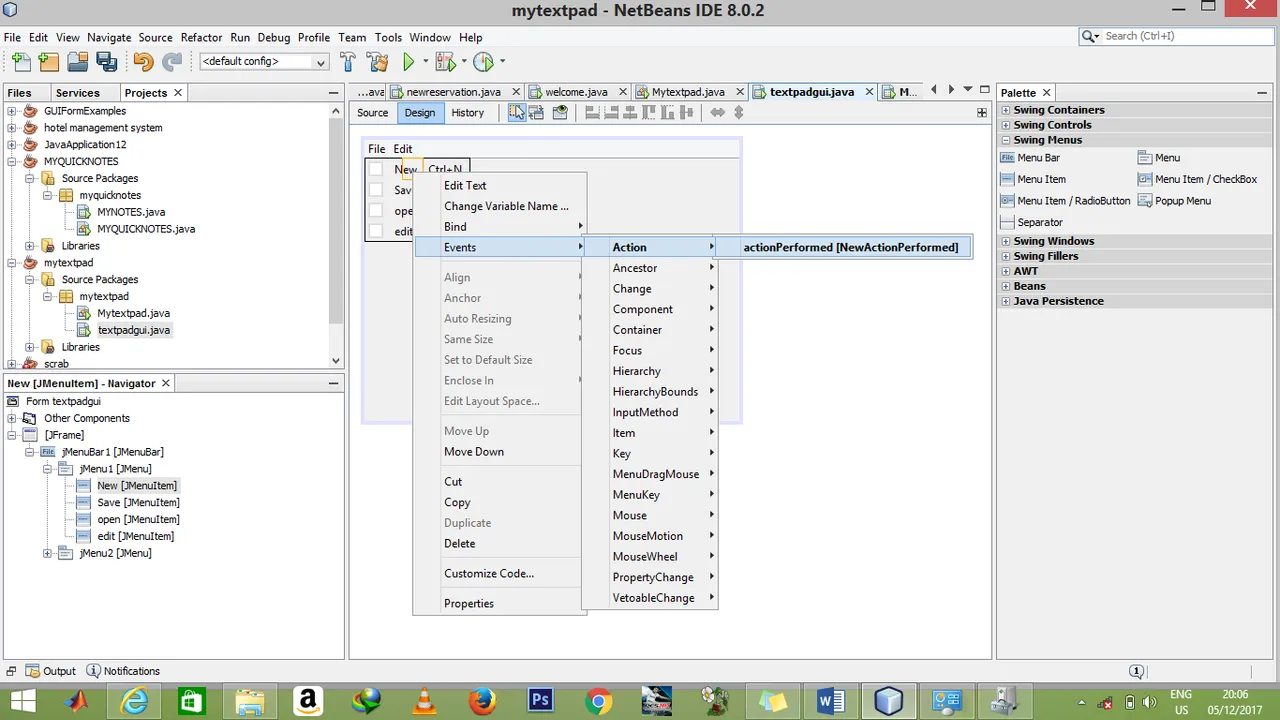Open the Profile Project dropdown arrow

(503, 62)
